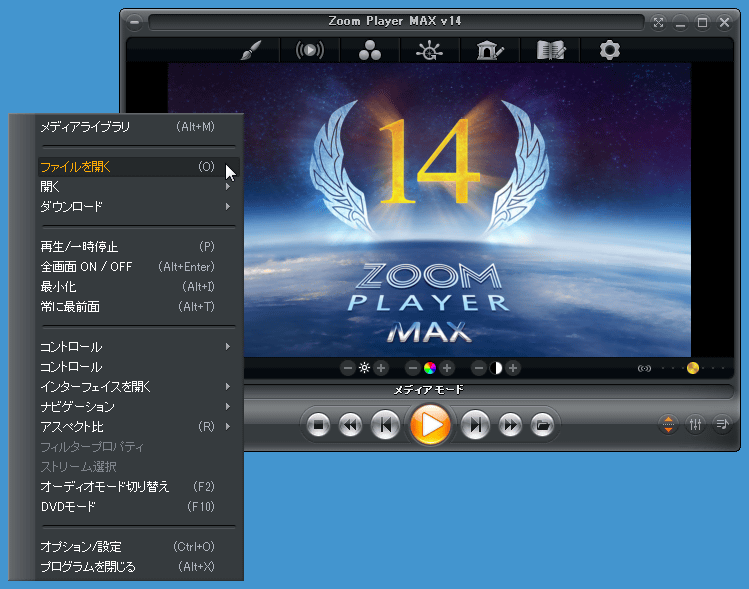
Task: Select 最小化 menu item
Action: click(139, 287)
